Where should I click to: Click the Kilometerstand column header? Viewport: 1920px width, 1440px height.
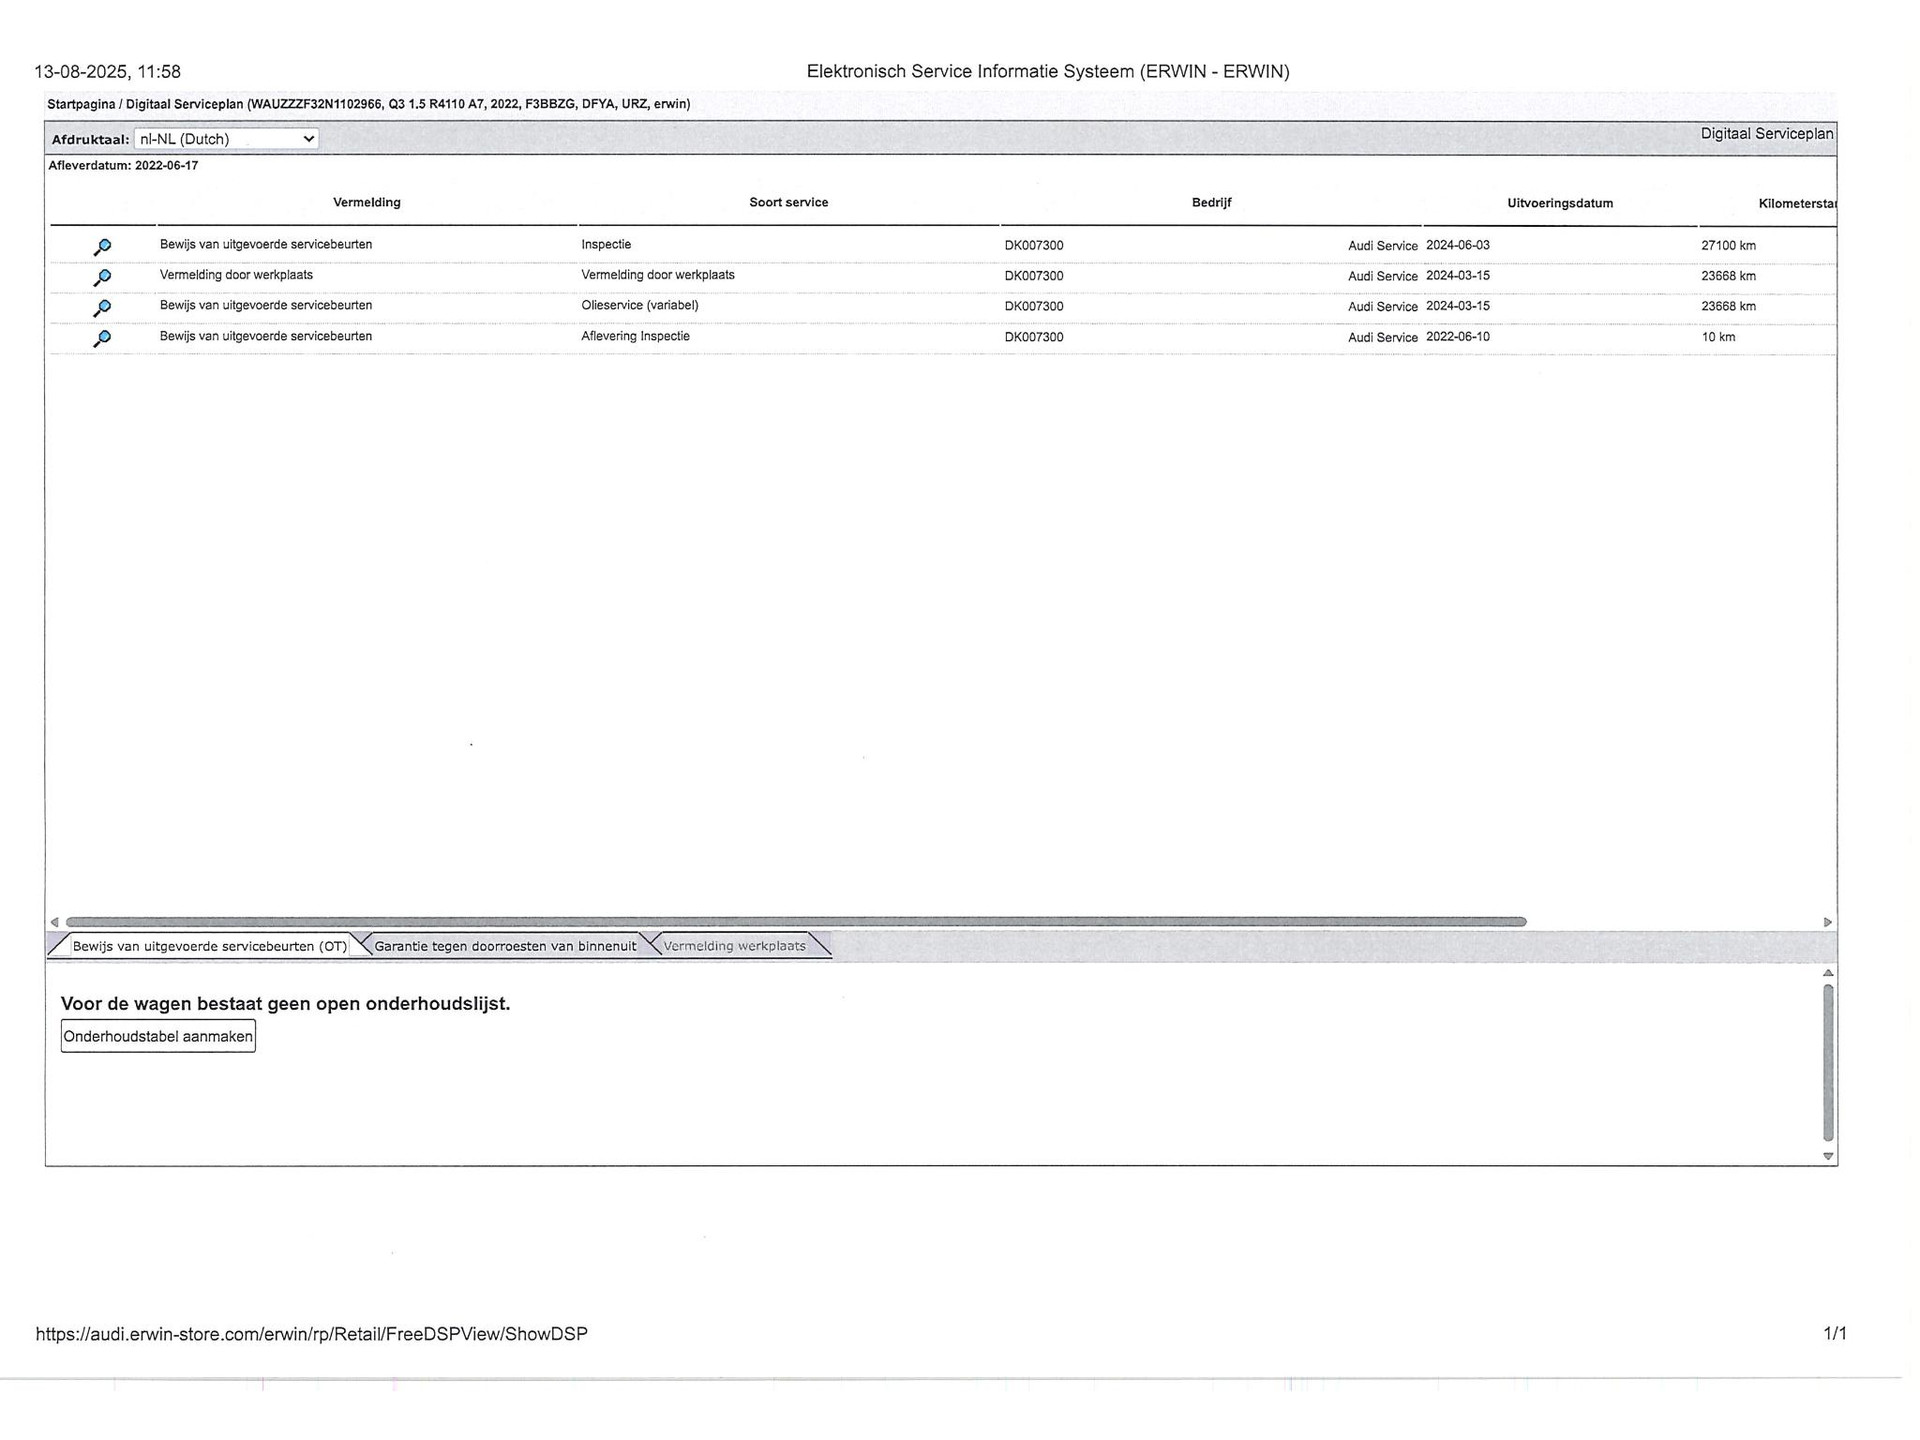tap(1795, 204)
